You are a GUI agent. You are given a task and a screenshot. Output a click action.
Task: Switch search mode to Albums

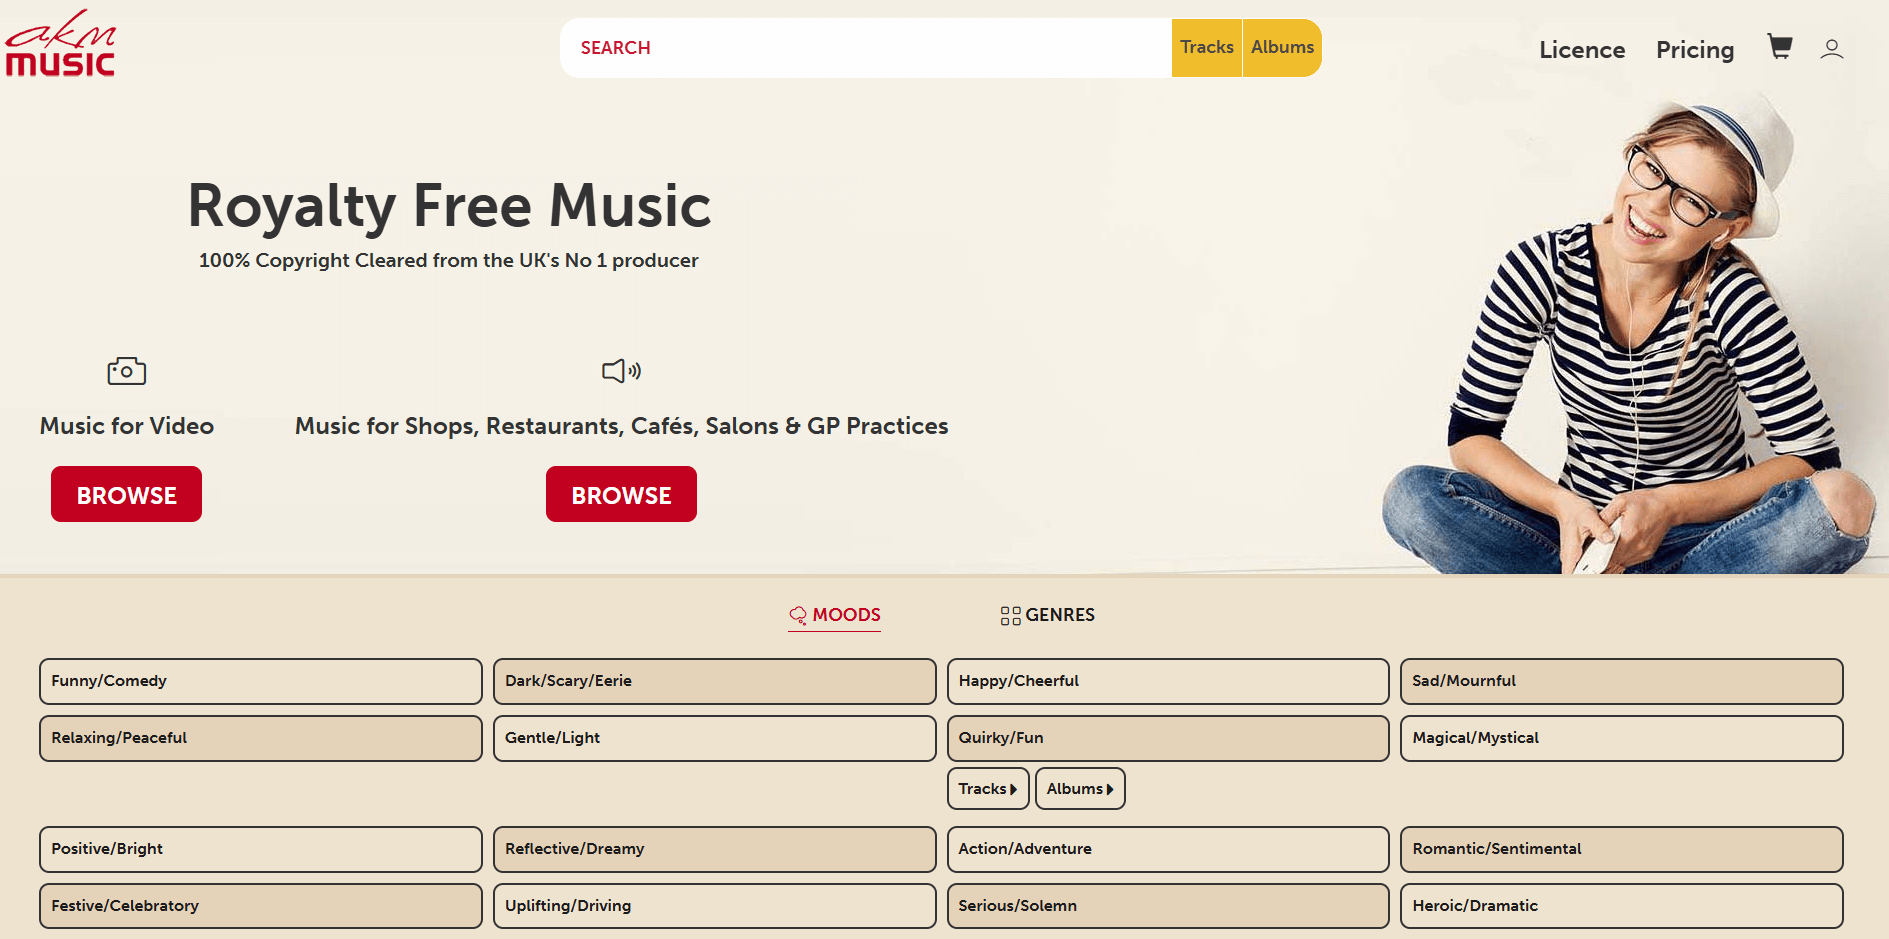(1282, 47)
